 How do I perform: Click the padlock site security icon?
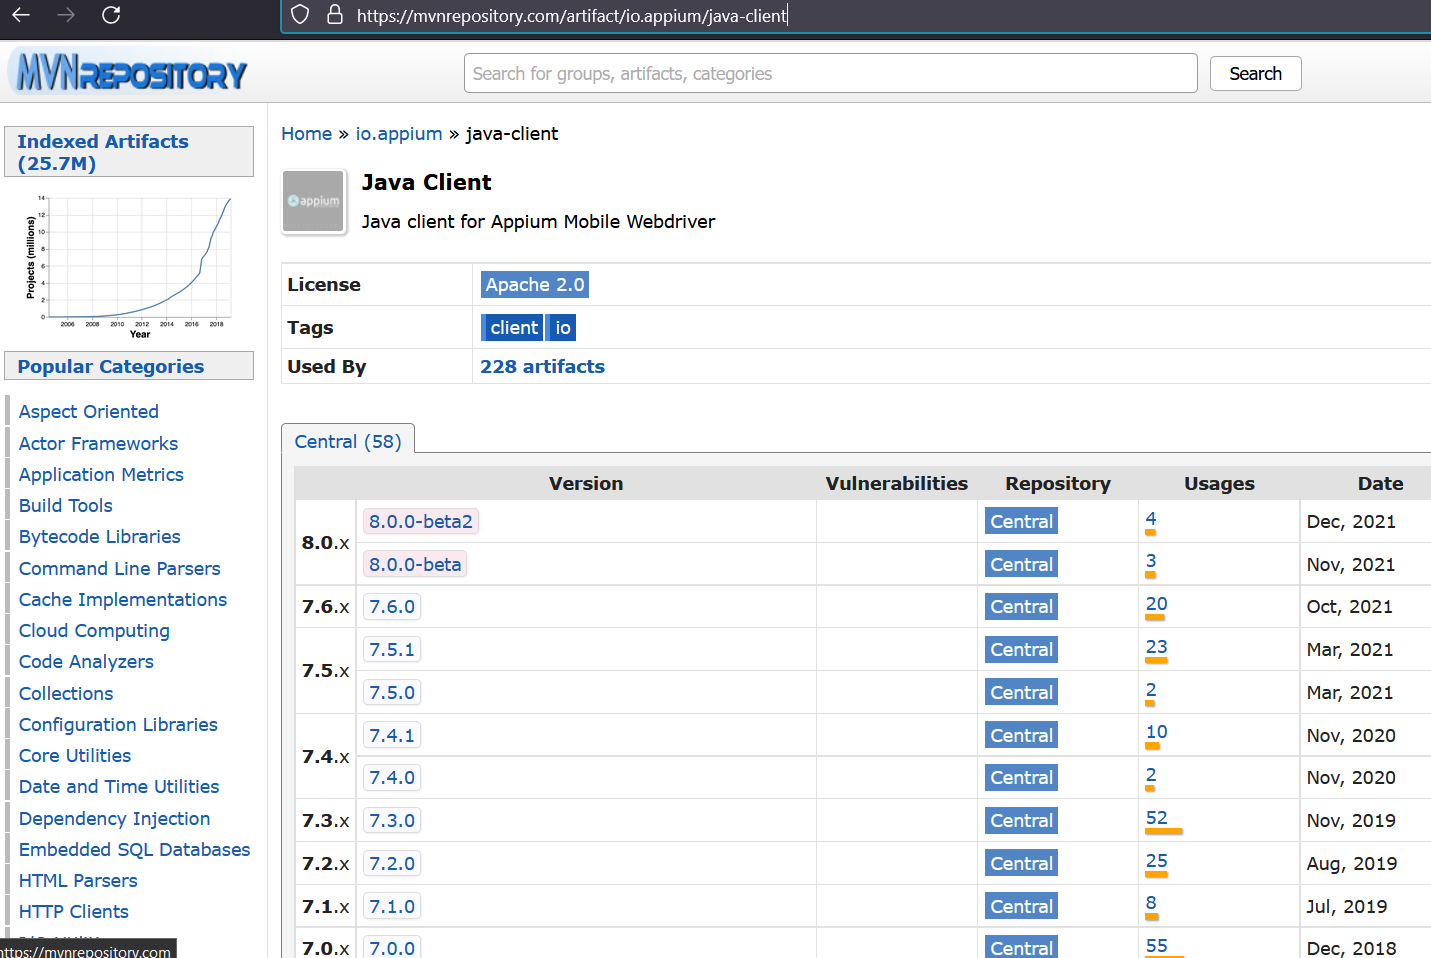[x=335, y=15]
